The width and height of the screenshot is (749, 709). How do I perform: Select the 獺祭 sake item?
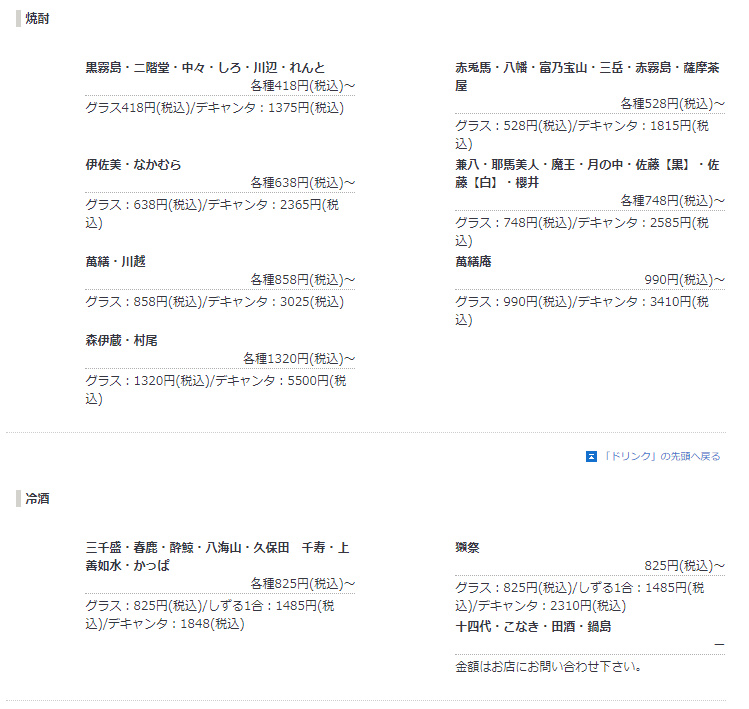tap(467, 548)
